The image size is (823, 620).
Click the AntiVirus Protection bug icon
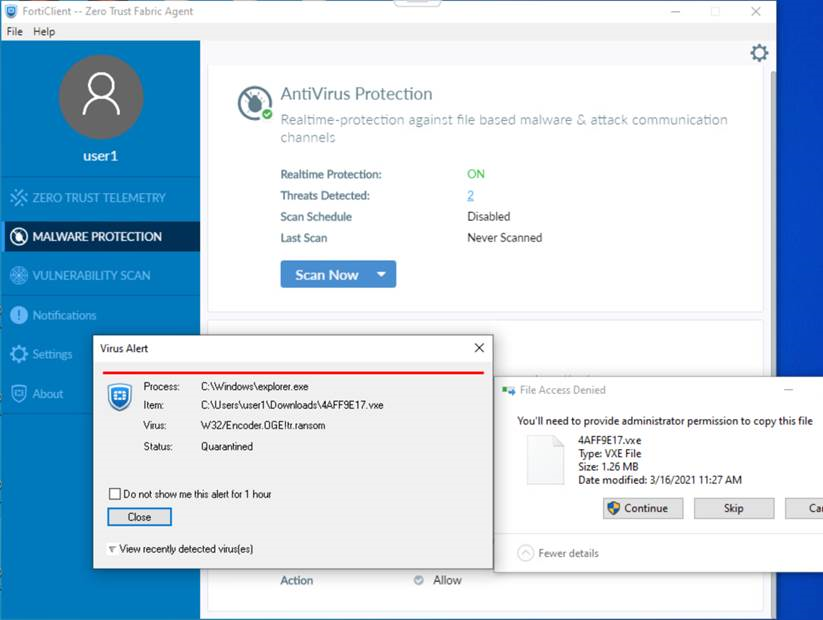(x=255, y=103)
